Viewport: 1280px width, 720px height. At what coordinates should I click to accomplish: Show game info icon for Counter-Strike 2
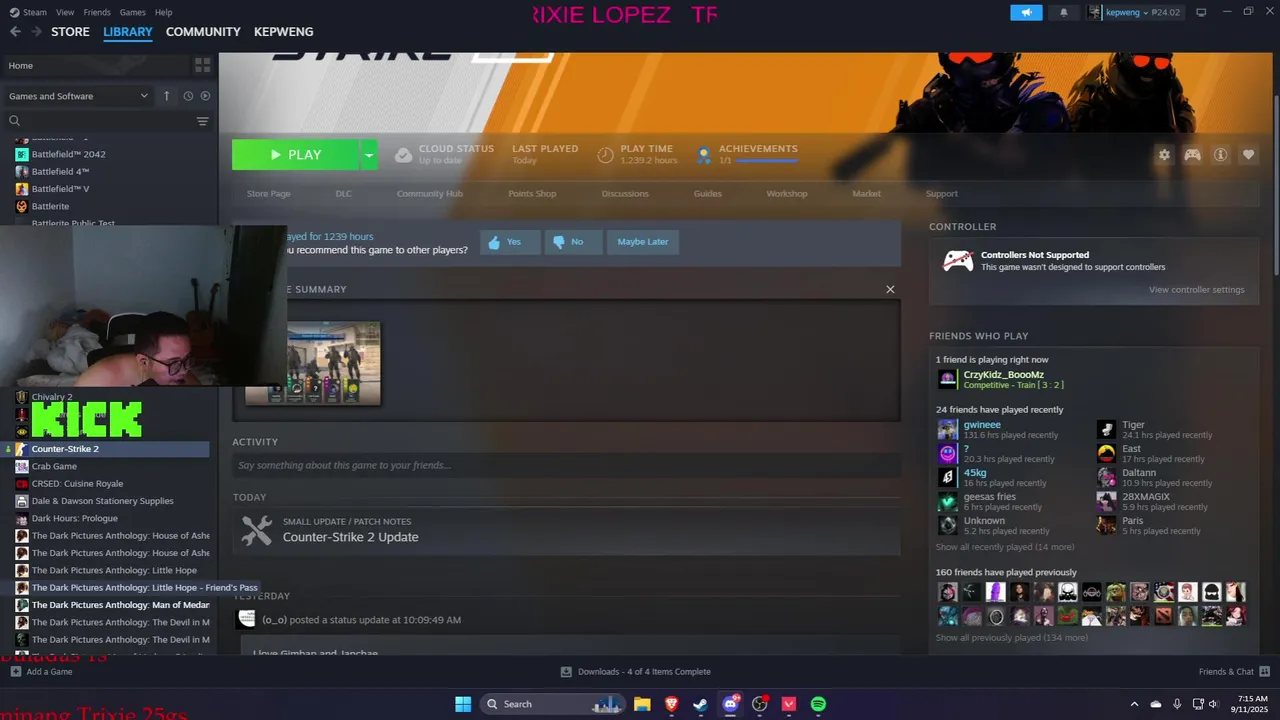1220,155
